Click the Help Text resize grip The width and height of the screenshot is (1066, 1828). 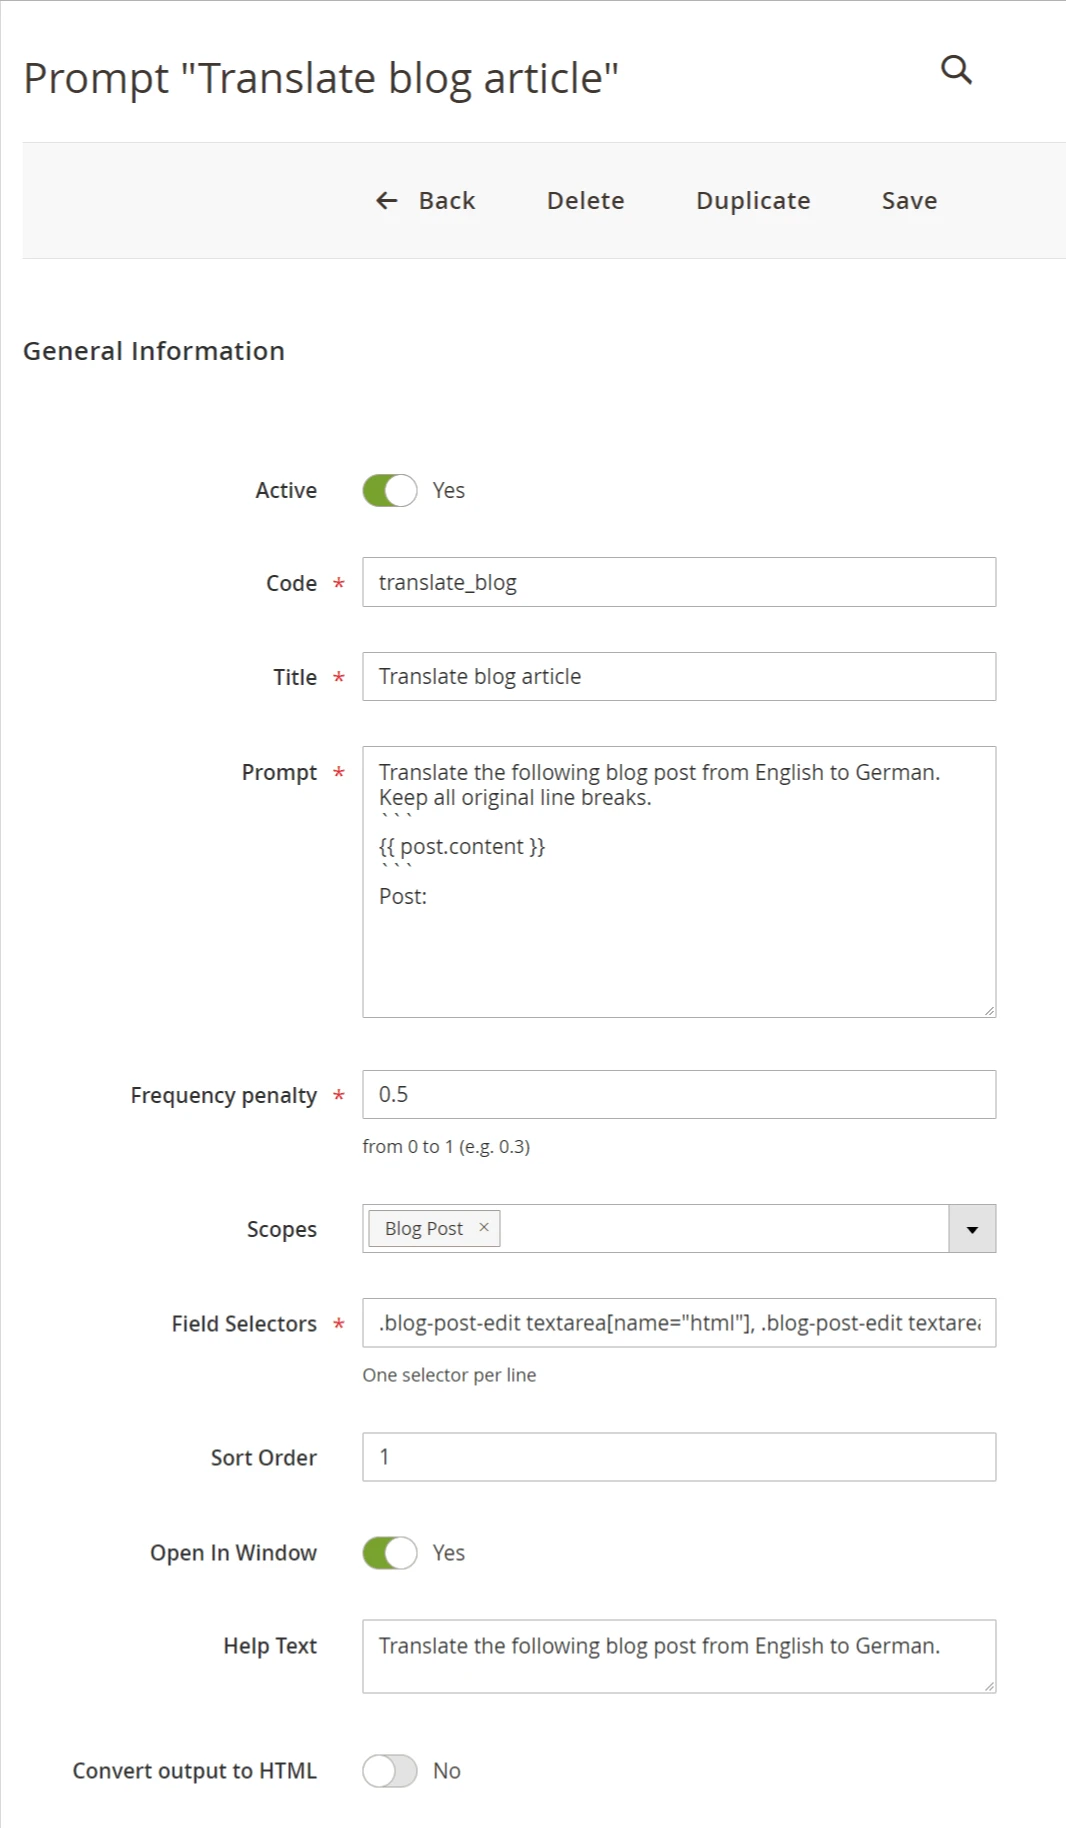point(989,1686)
